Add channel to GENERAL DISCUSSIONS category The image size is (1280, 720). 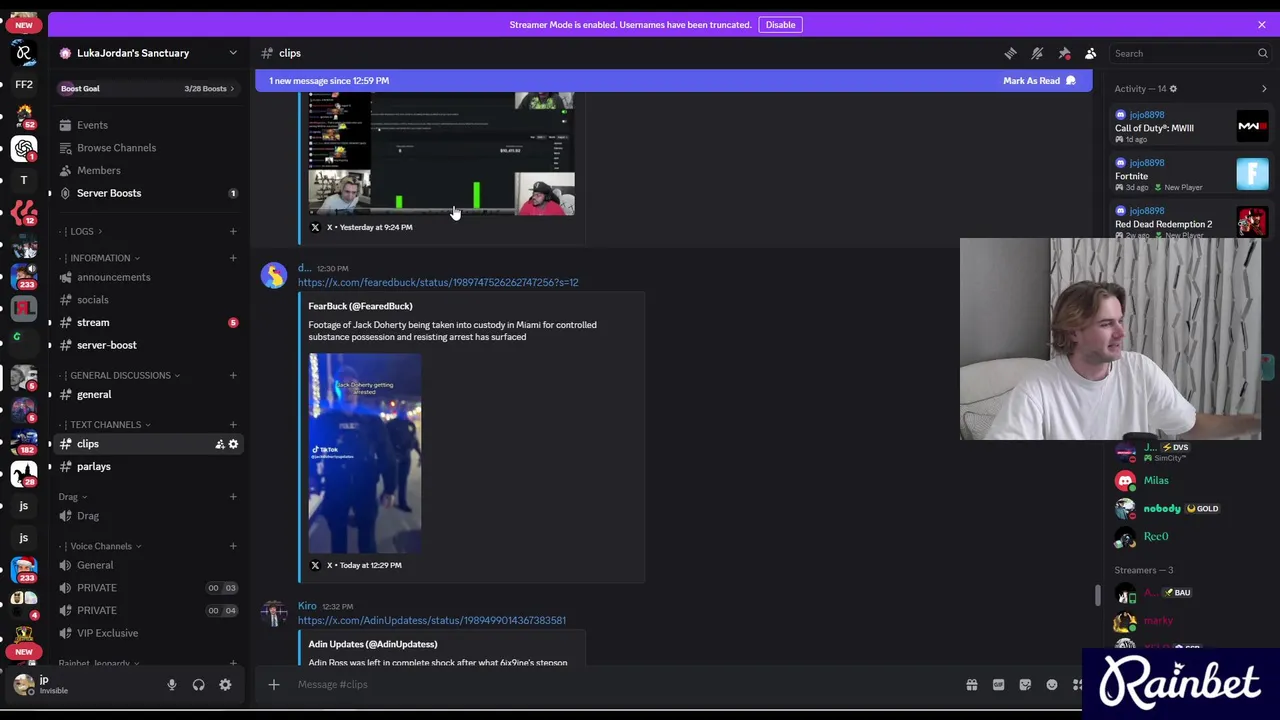click(233, 375)
